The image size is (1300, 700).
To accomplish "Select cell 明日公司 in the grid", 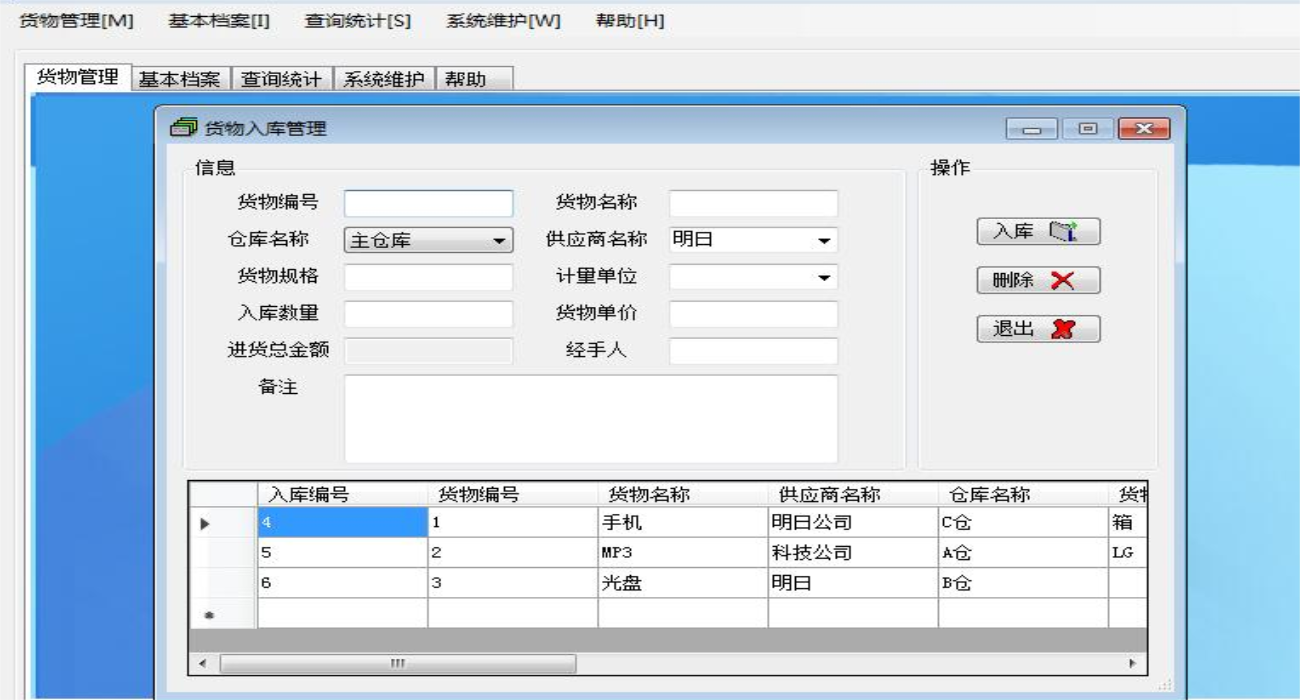I will [x=853, y=523].
